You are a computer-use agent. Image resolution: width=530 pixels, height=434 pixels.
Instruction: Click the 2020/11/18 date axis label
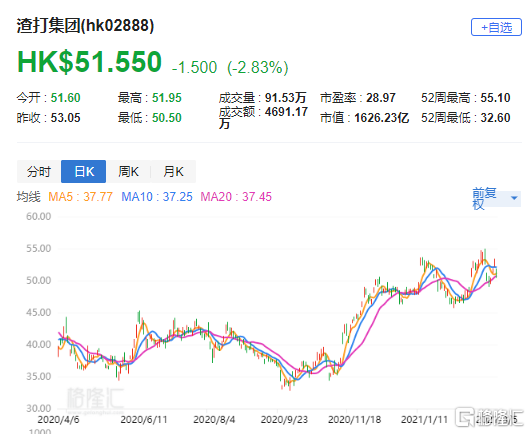pyautogui.click(x=354, y=420)
